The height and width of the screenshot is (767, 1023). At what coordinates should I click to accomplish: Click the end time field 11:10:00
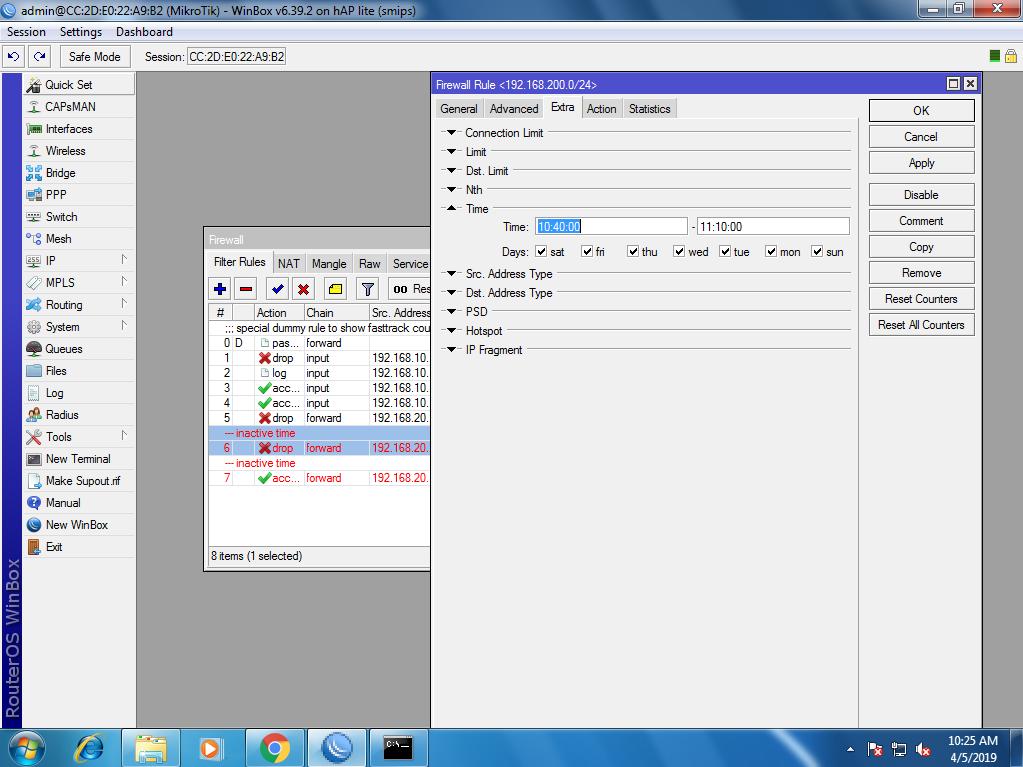[x=773, y=226]
